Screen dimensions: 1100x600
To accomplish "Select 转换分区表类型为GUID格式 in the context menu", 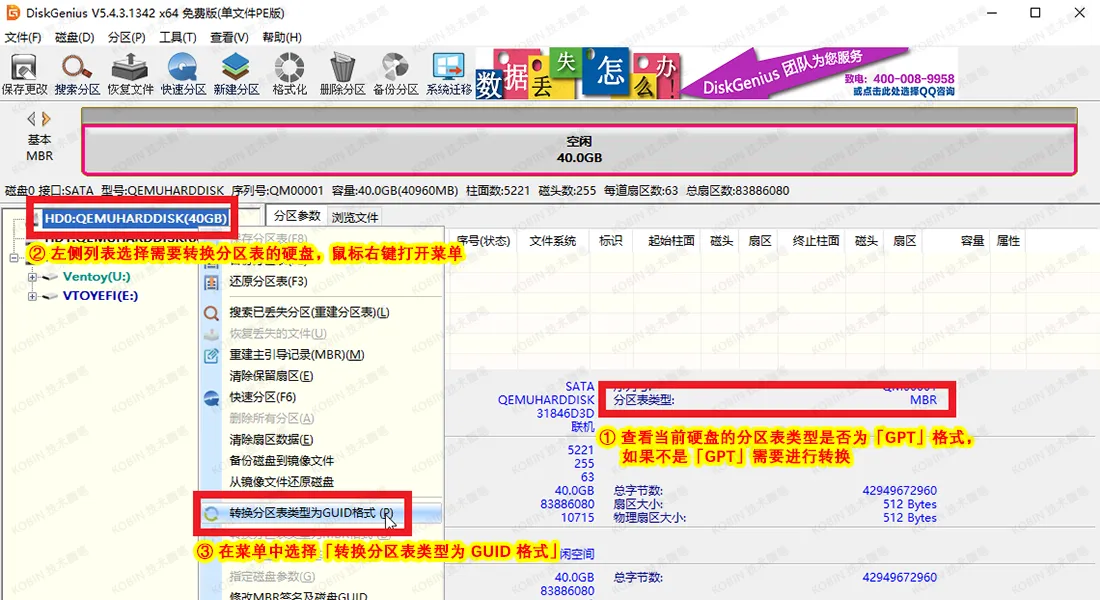I will pyautogui.click(x=310, y=513).
